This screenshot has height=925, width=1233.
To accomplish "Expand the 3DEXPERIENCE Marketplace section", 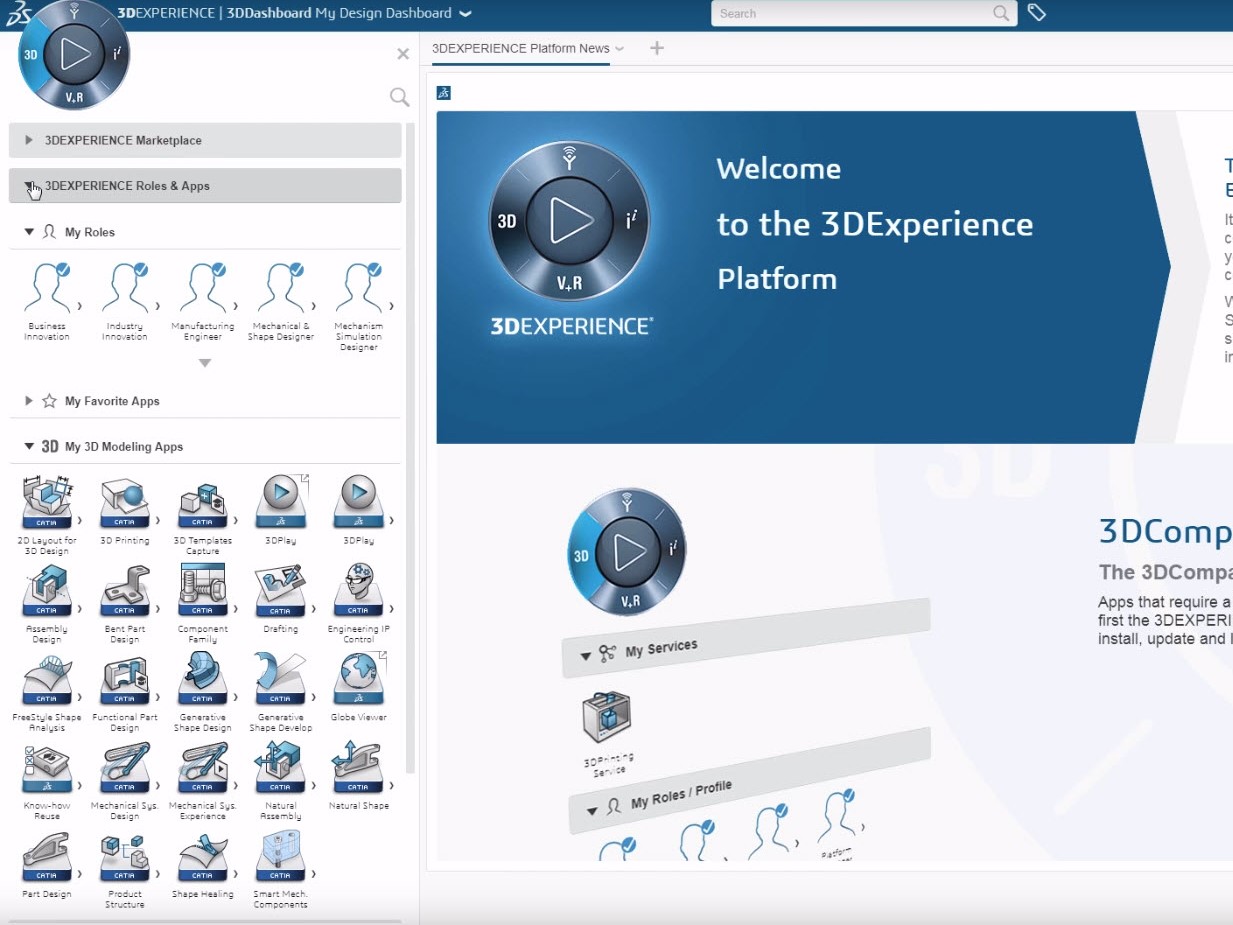I will click(x=205, y=140).
